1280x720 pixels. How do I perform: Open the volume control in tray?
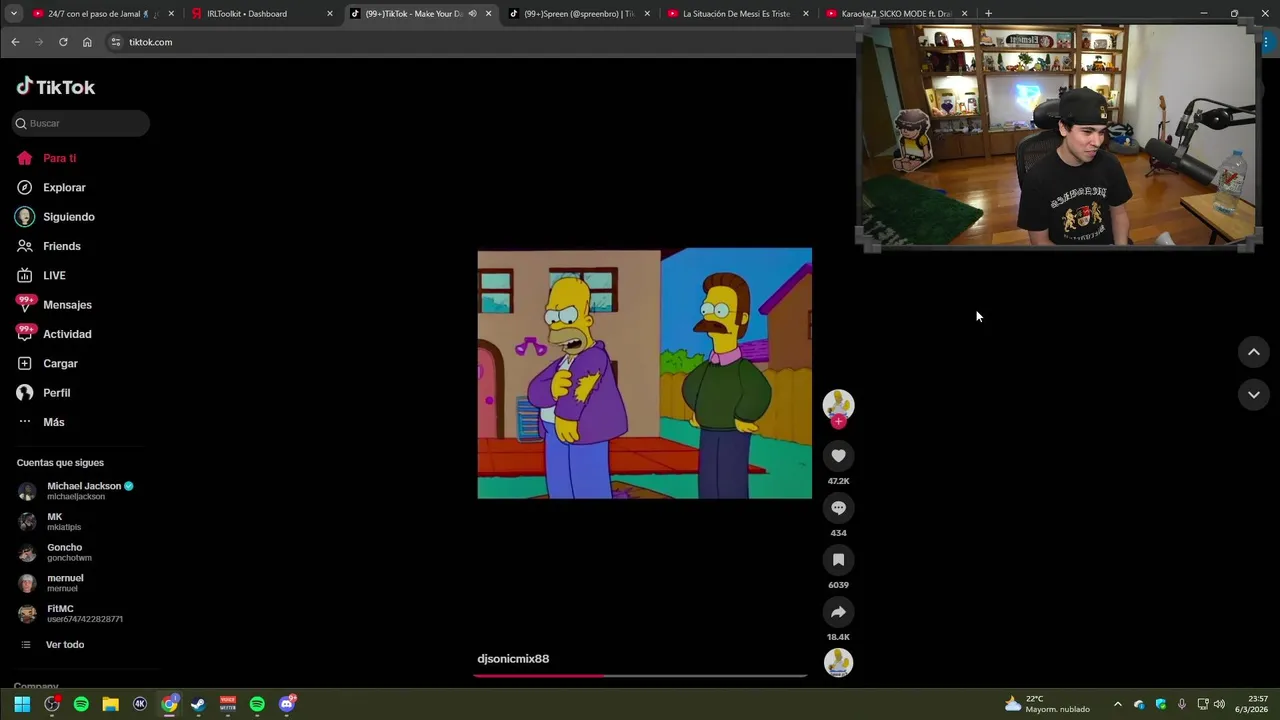pyautogui.click(x=1219, y=704)
